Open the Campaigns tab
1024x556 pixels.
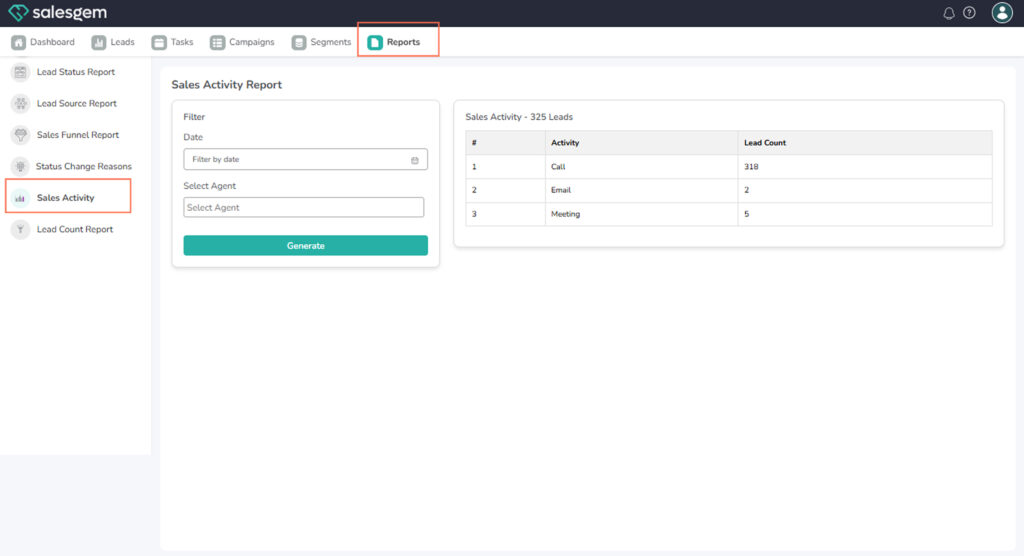[242, 42]
